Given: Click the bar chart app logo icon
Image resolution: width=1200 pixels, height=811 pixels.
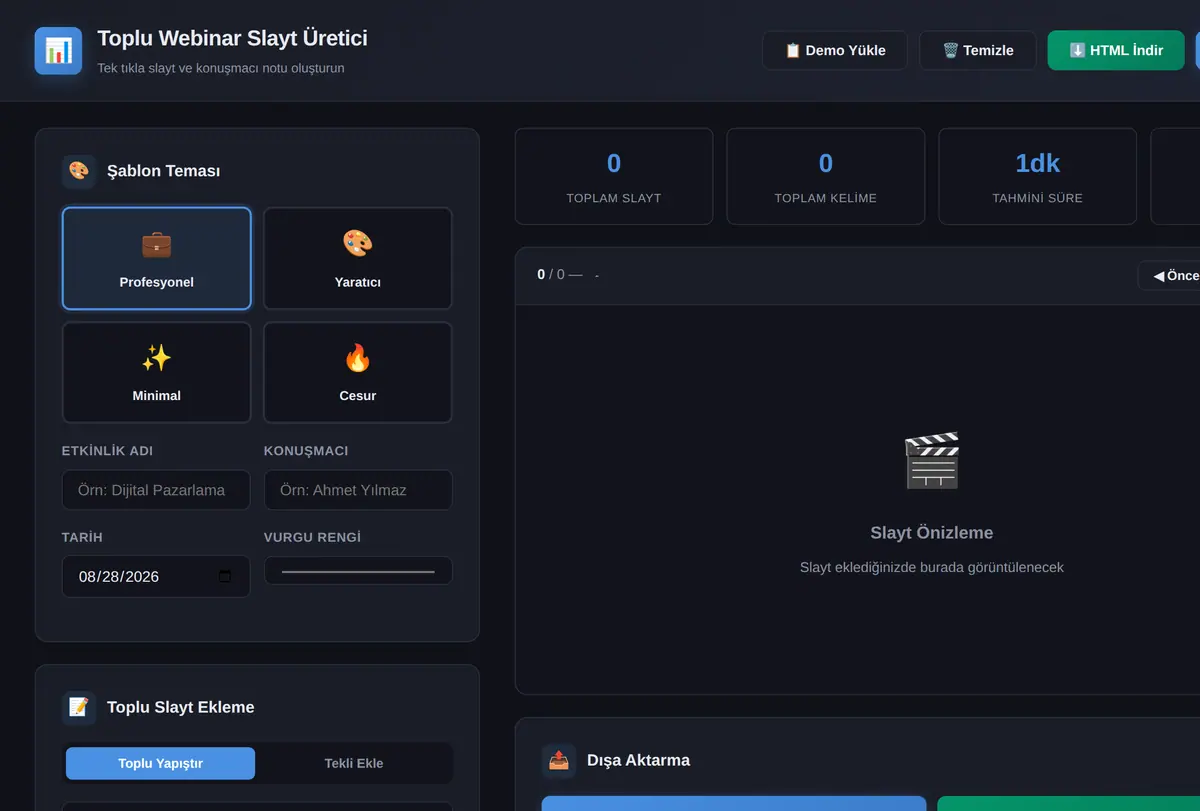Looking at the screenshot, I should [x=58, y=50].
